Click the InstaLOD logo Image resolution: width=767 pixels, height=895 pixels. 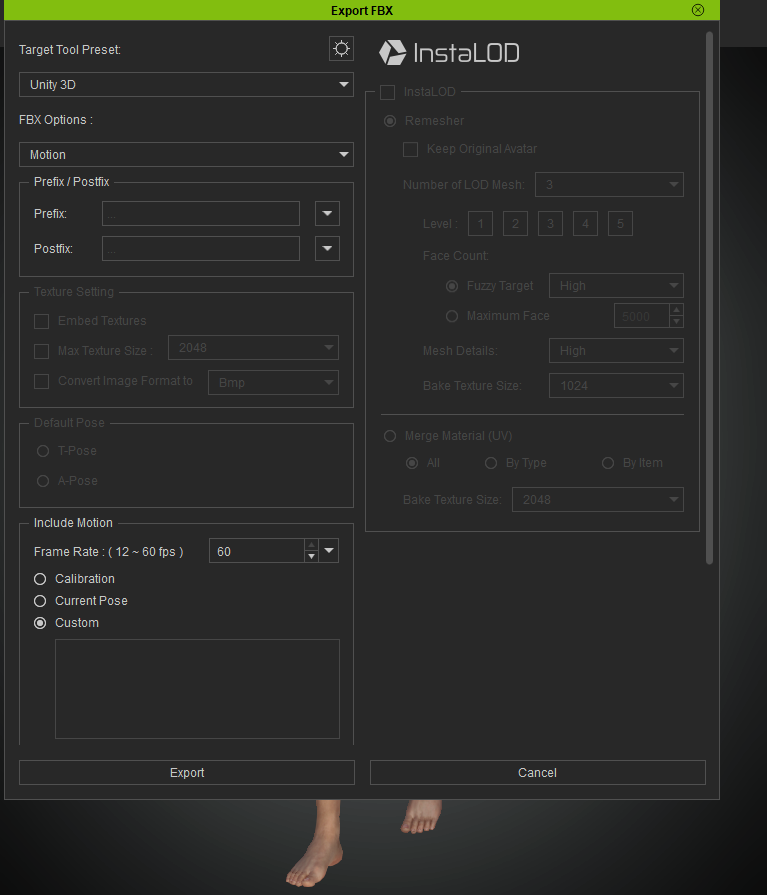449,52
